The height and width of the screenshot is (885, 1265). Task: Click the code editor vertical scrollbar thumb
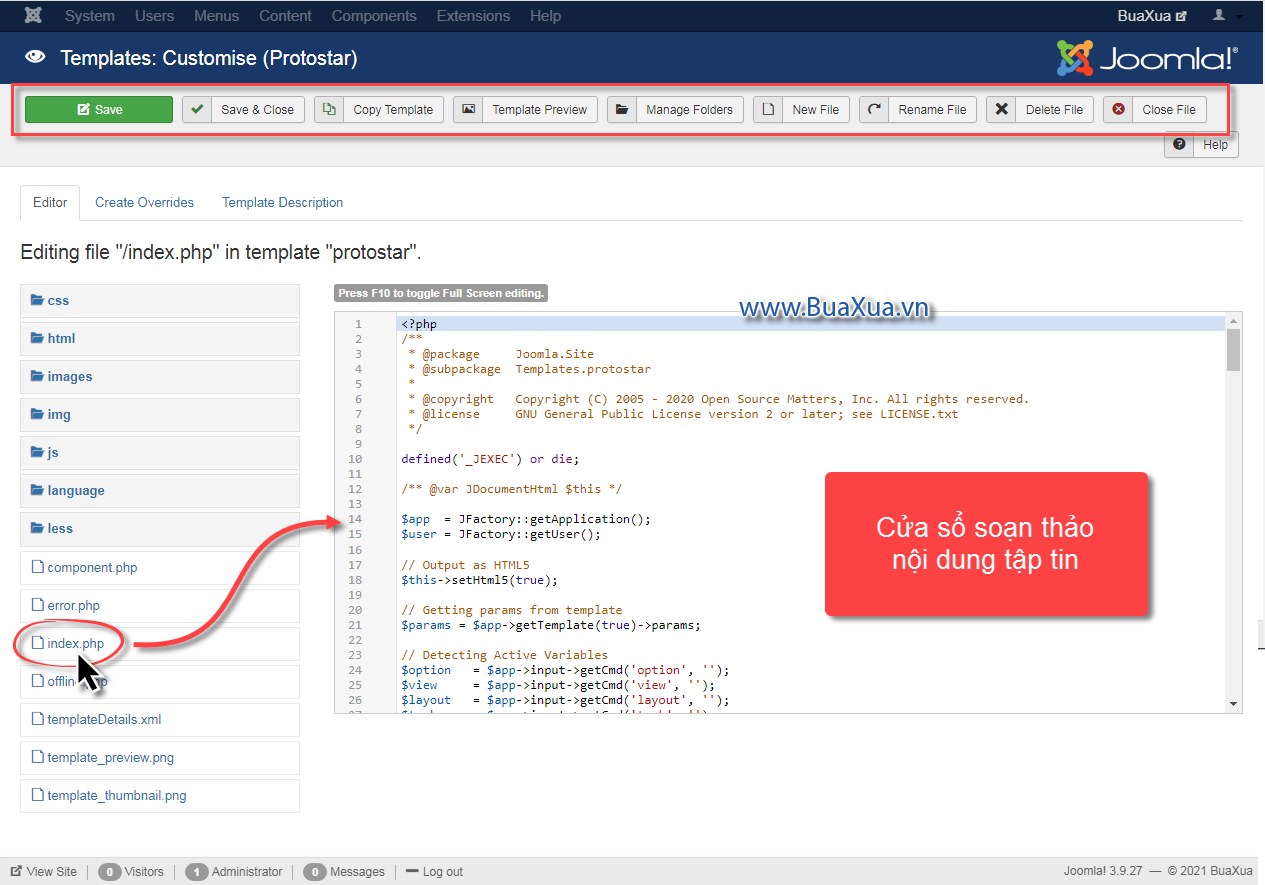pyautogui.click(x=1233, y=349)
